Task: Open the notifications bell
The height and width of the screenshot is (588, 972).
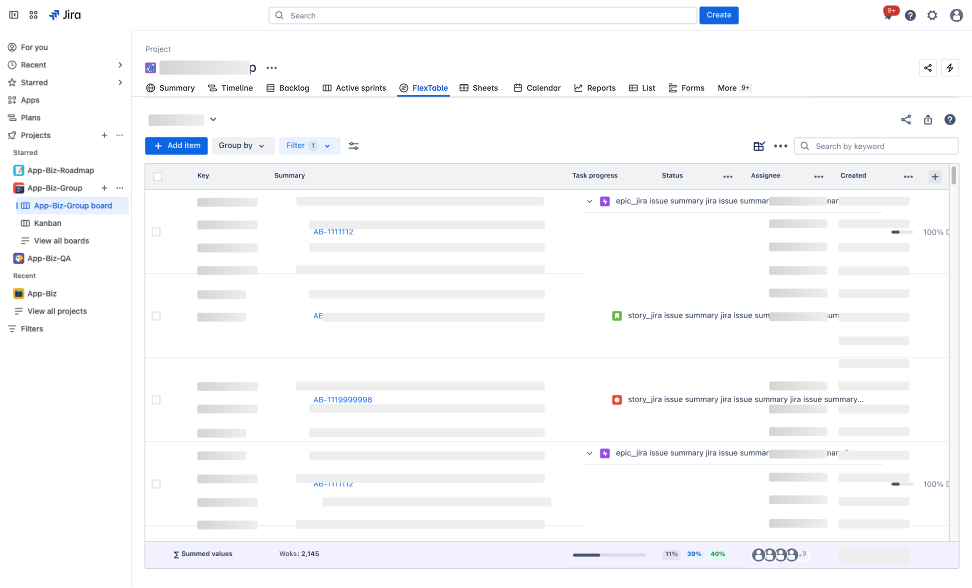Action: (889, 15)
